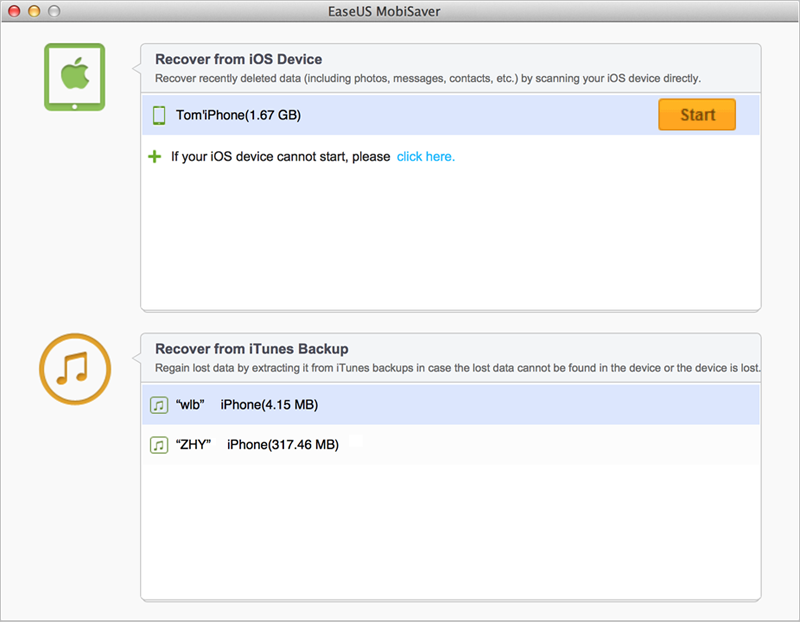Image resolution: width=800 pixels, height=622 pixels.
Task: Click the green Apple iOS device icon
Action: coord(74,76)
